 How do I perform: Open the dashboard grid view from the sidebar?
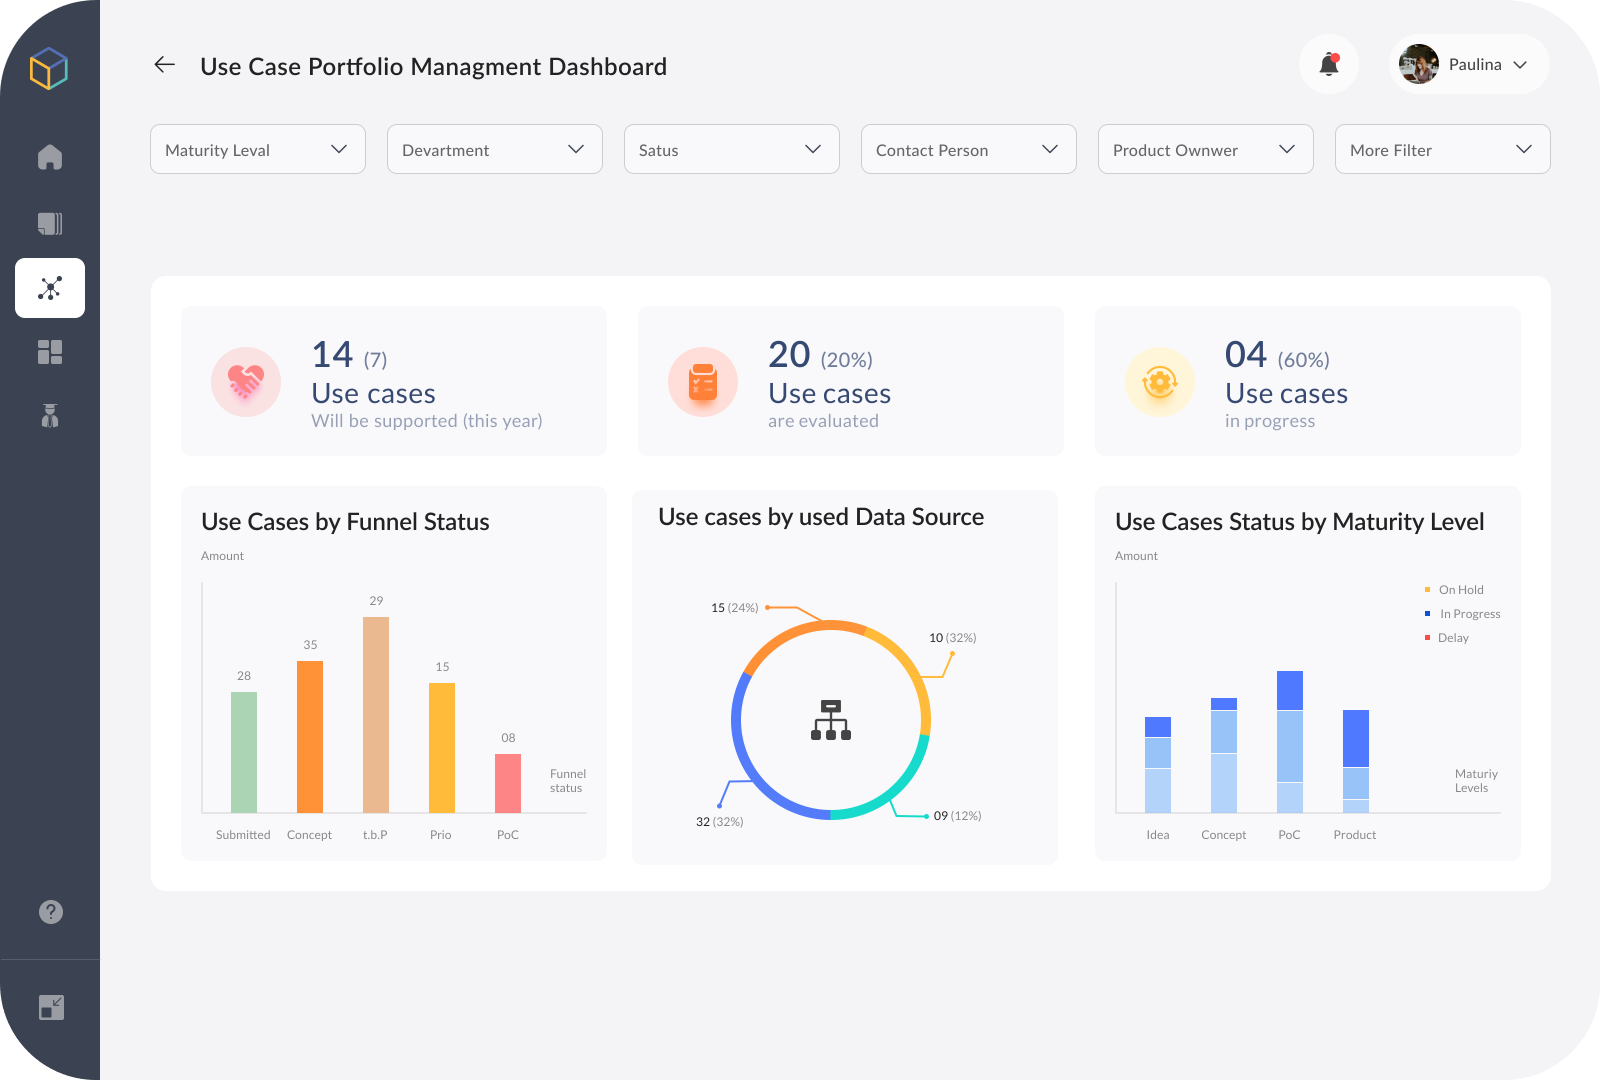click(50, 352)
